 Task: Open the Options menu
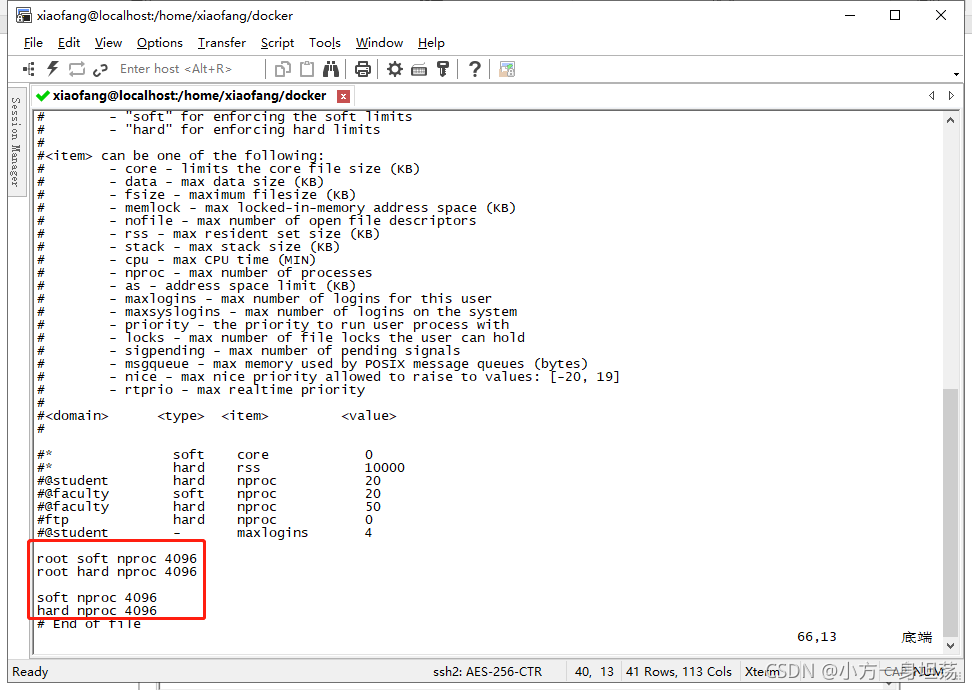click(160, 43)
